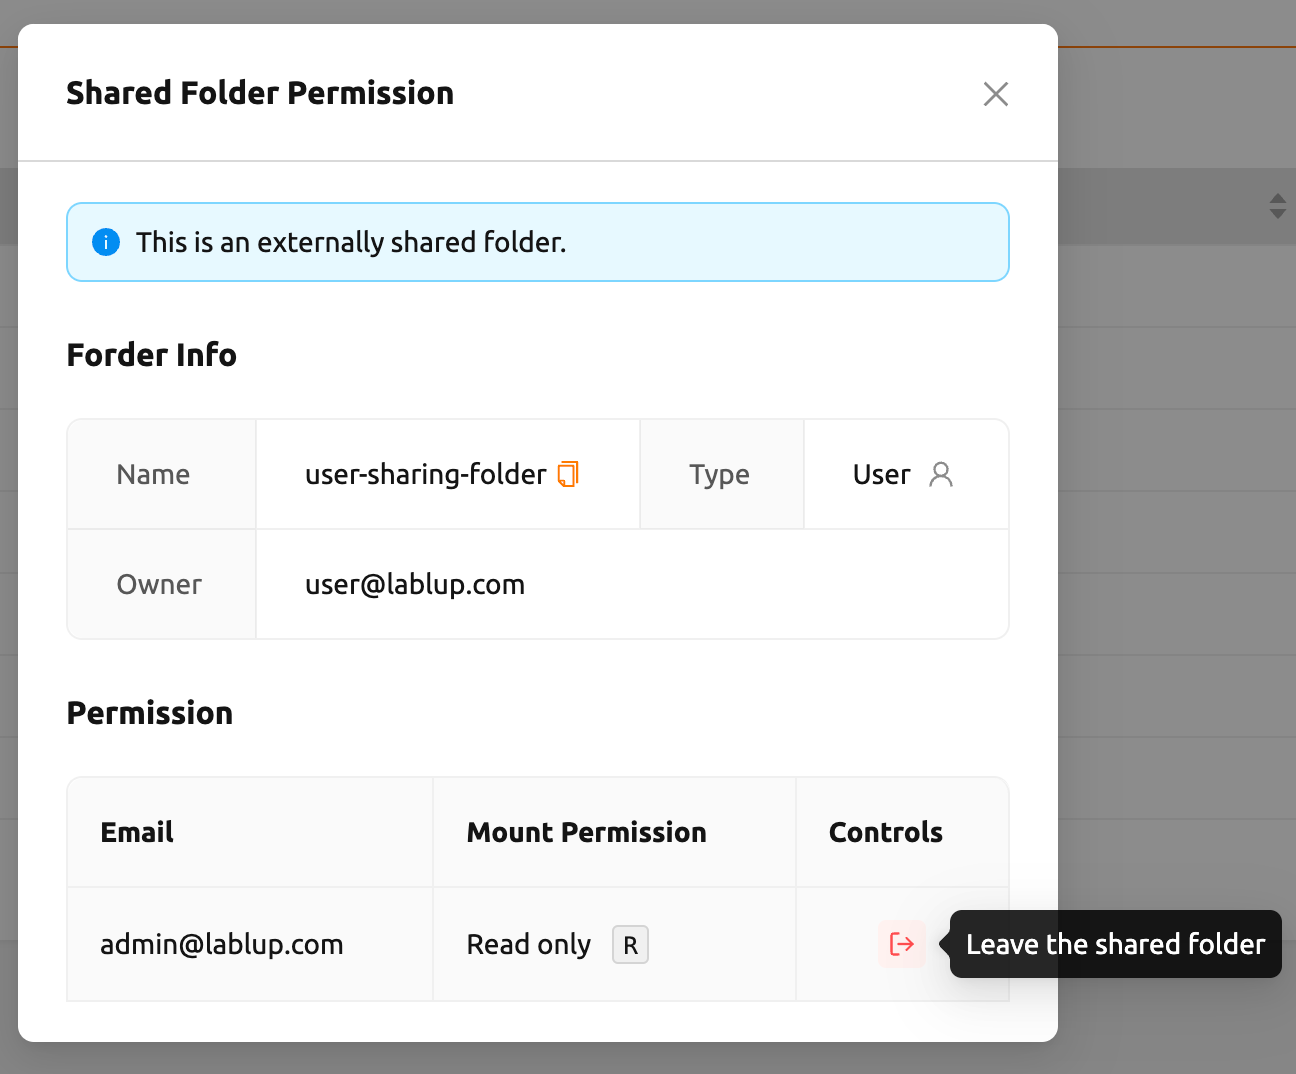Click the Read only permission text
Viewport: 1296px width, 1074px height.
[529, 944]
